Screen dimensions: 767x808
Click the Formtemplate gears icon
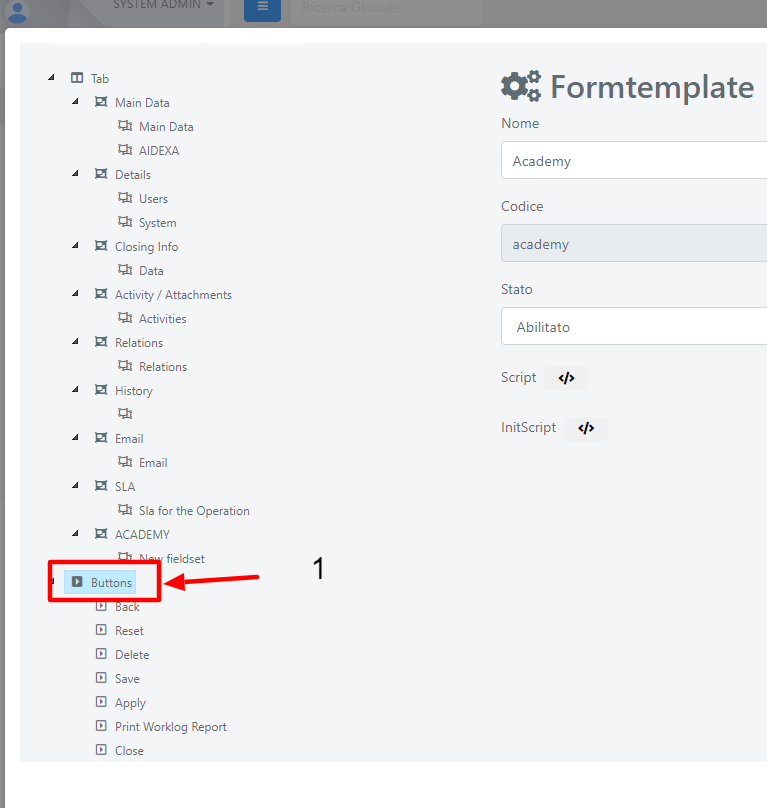(521, 86)
